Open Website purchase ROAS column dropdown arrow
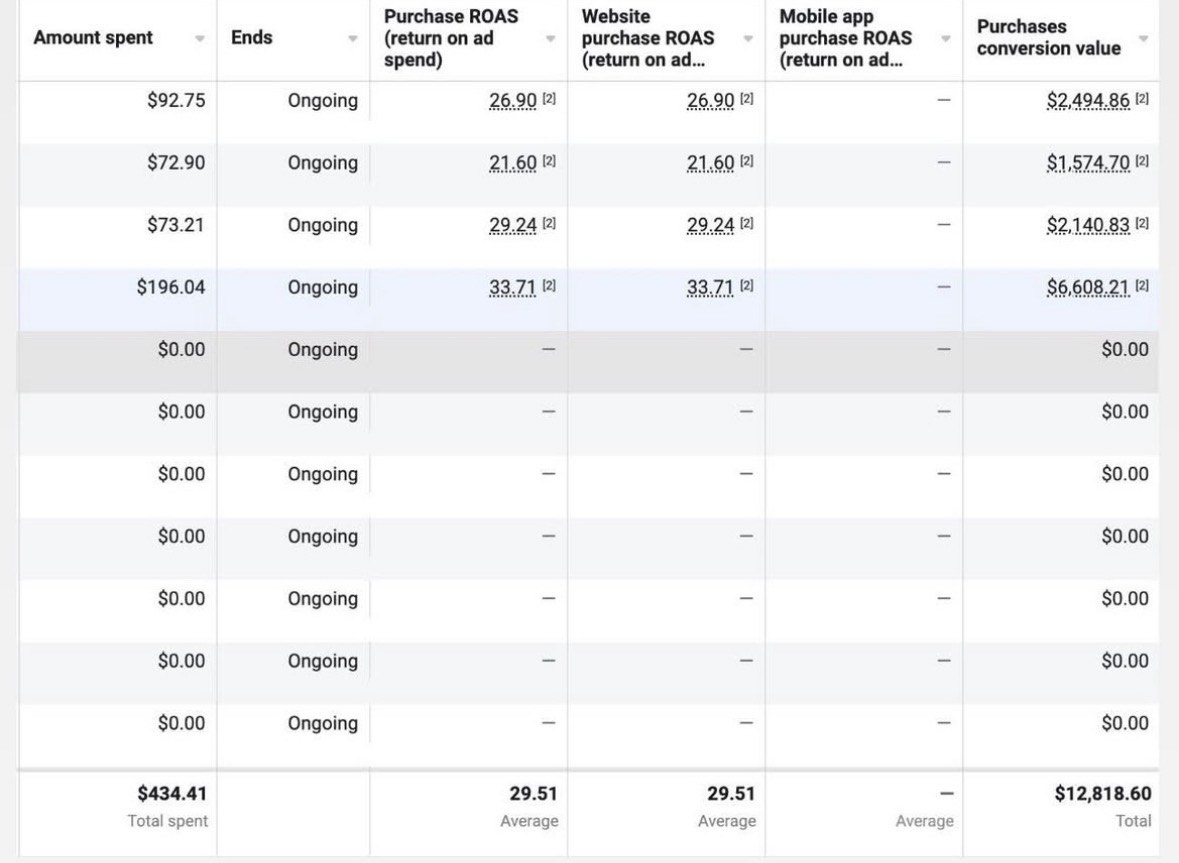Viewport: 1179px width, 863px height. point(748,39)
